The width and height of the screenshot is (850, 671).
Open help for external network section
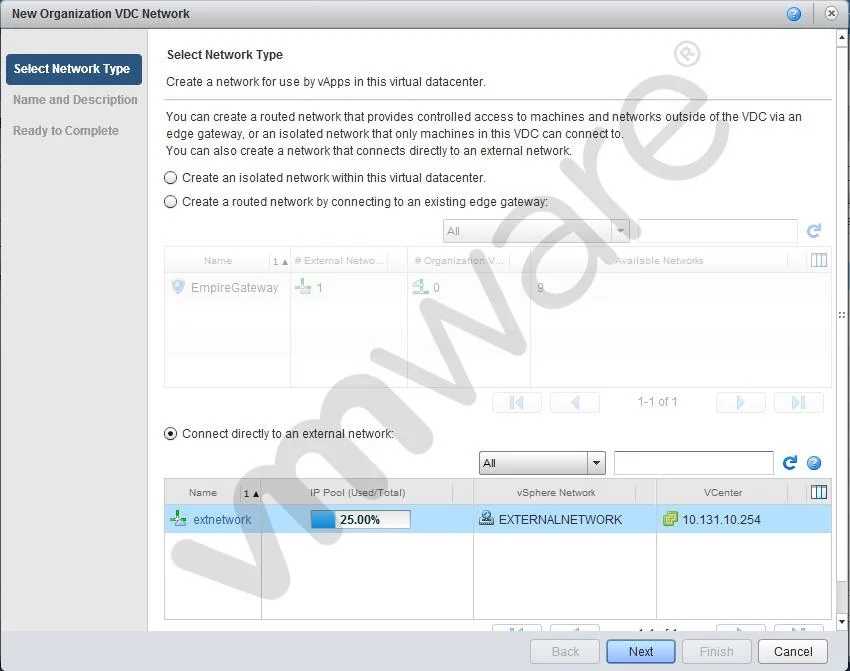coord(814,463)
